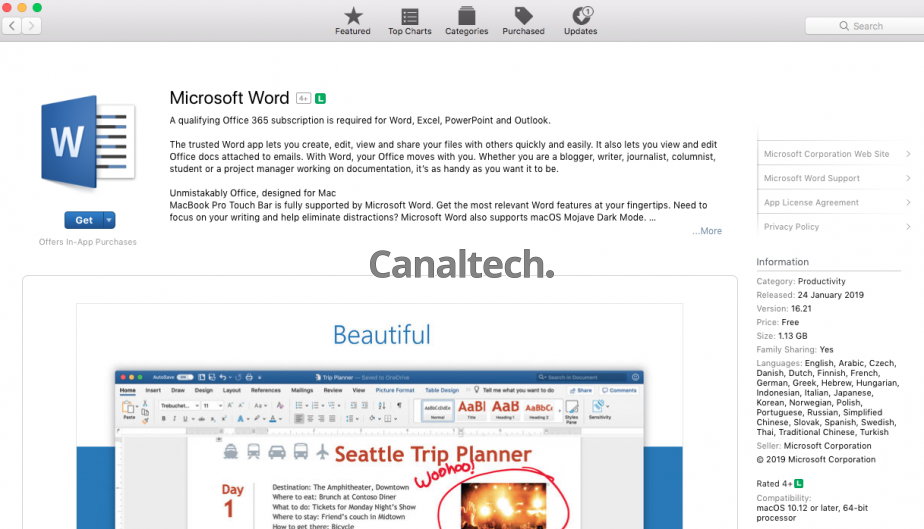Click the Languages list text
This screenshot has height=529, width=924.
pos(827,398)
